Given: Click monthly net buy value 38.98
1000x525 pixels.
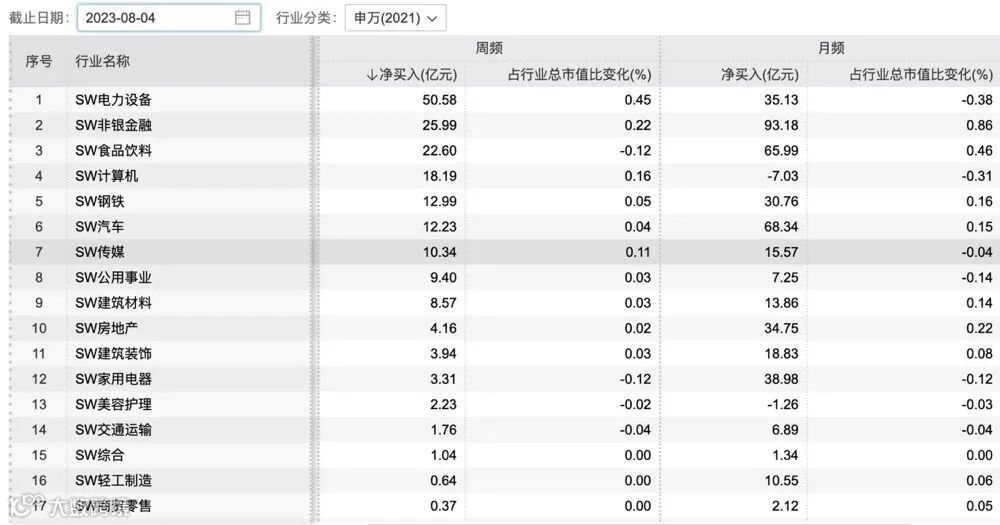Looking at the screenshot, I should click(781, 380).
